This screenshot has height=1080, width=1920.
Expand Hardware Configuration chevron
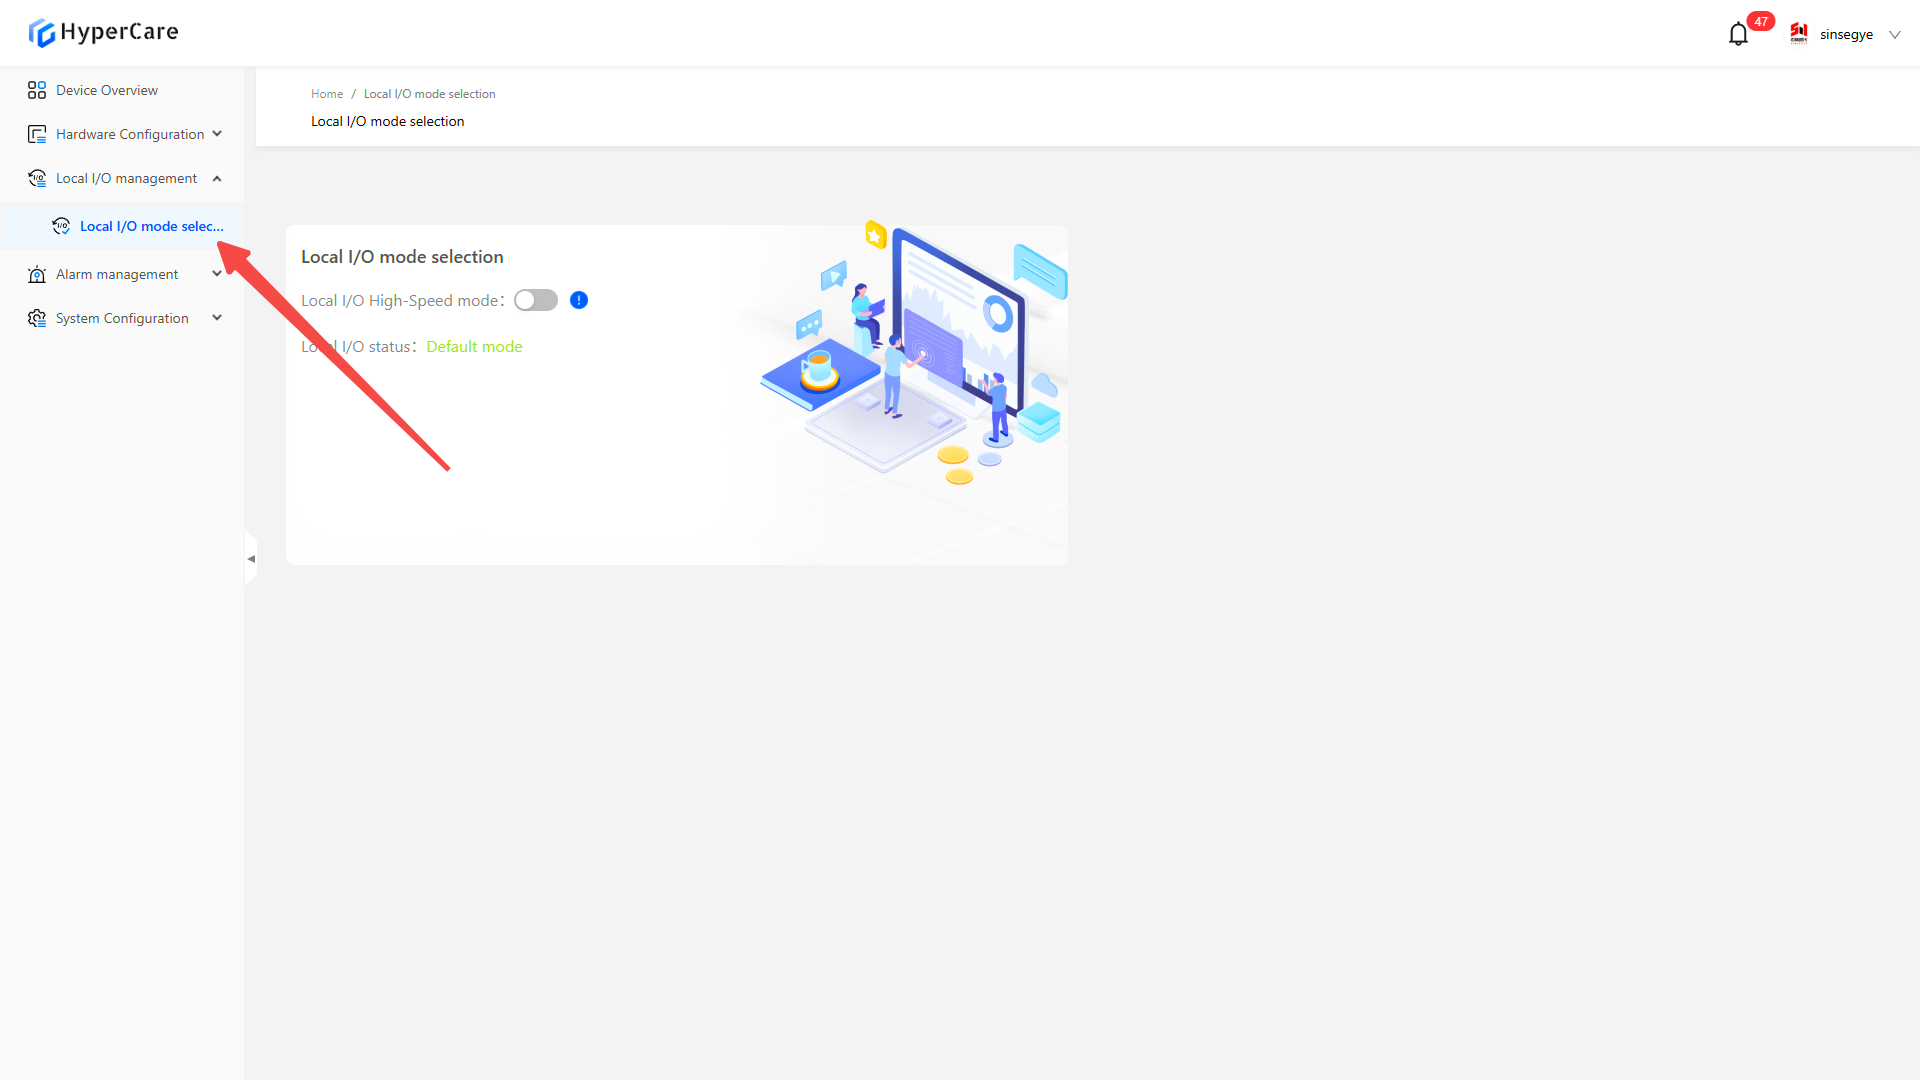217,134
